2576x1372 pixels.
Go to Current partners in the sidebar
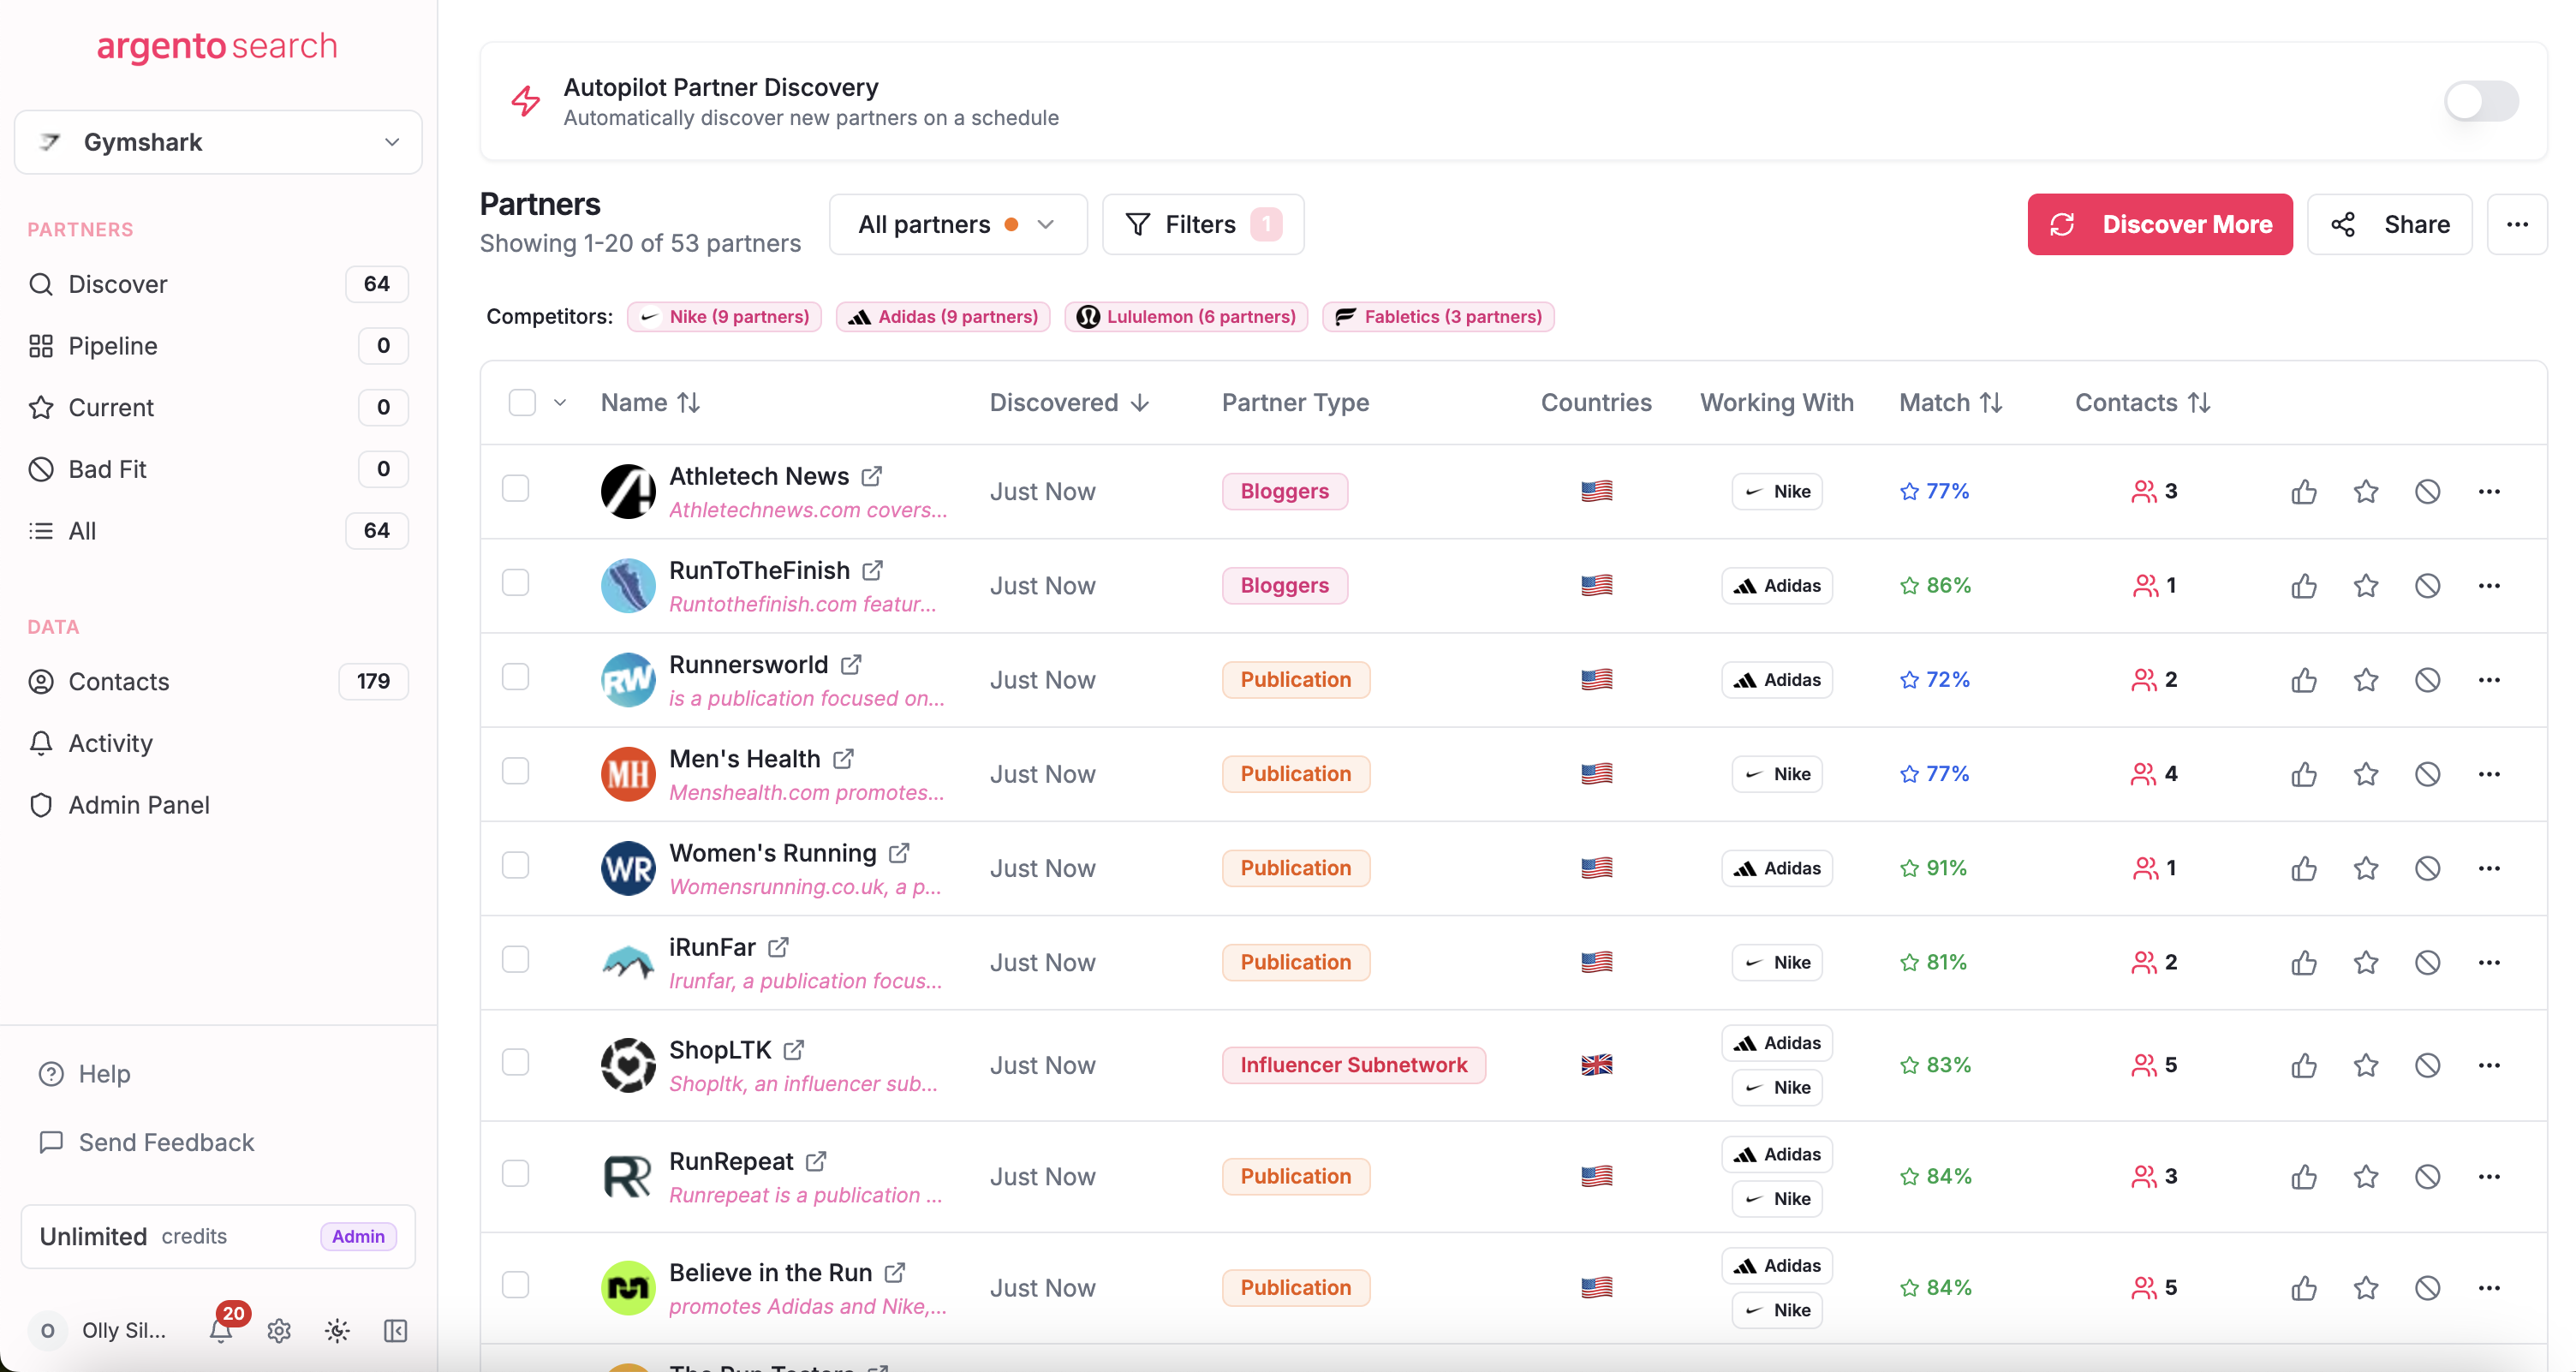coord(218,407)
